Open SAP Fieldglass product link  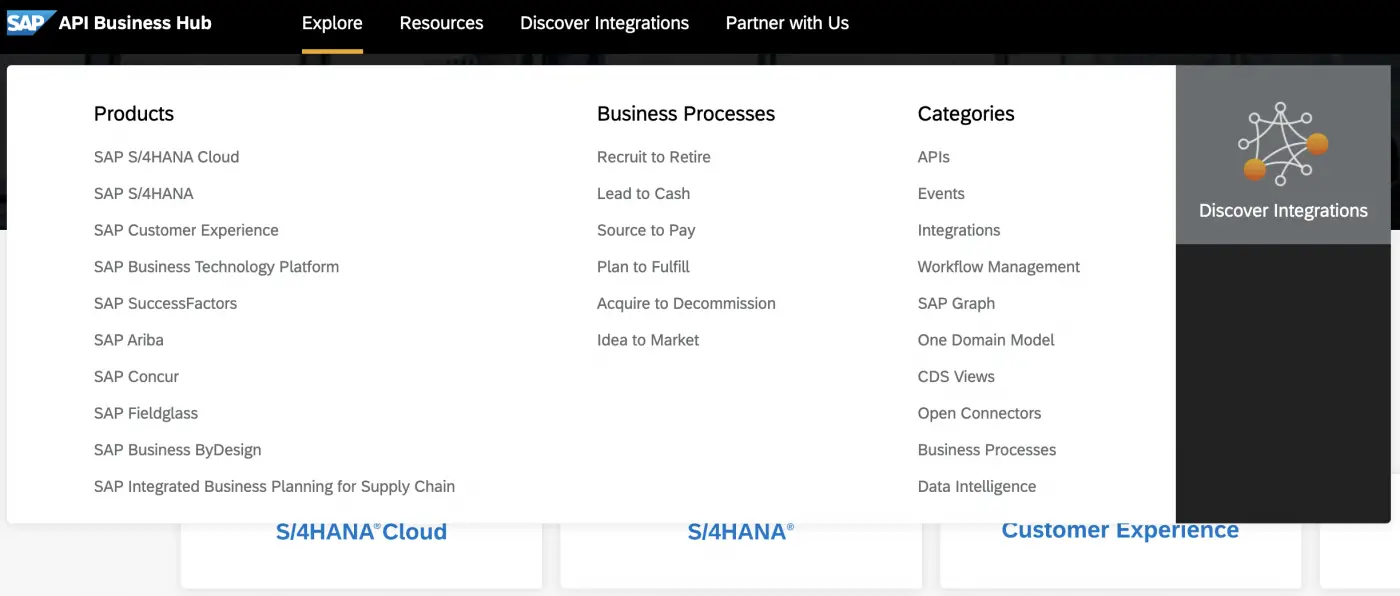click(146, 414)
